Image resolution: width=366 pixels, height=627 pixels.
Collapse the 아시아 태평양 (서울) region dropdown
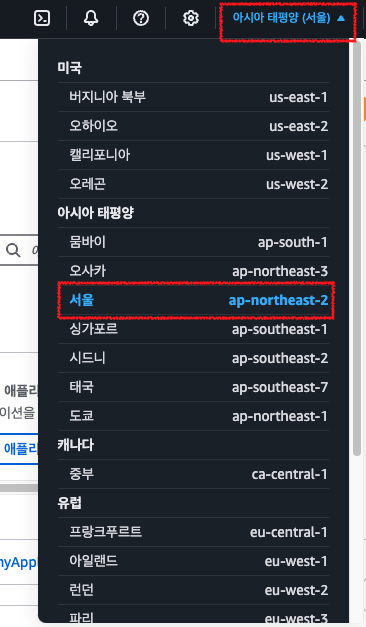288,18
